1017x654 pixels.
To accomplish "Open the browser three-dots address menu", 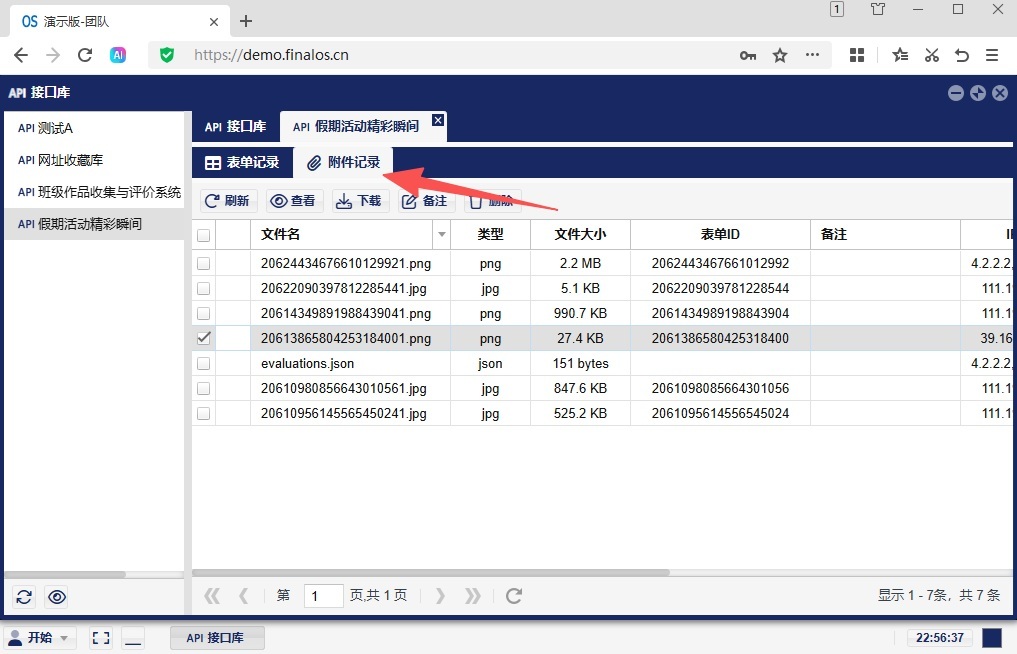I will [812, 55].
